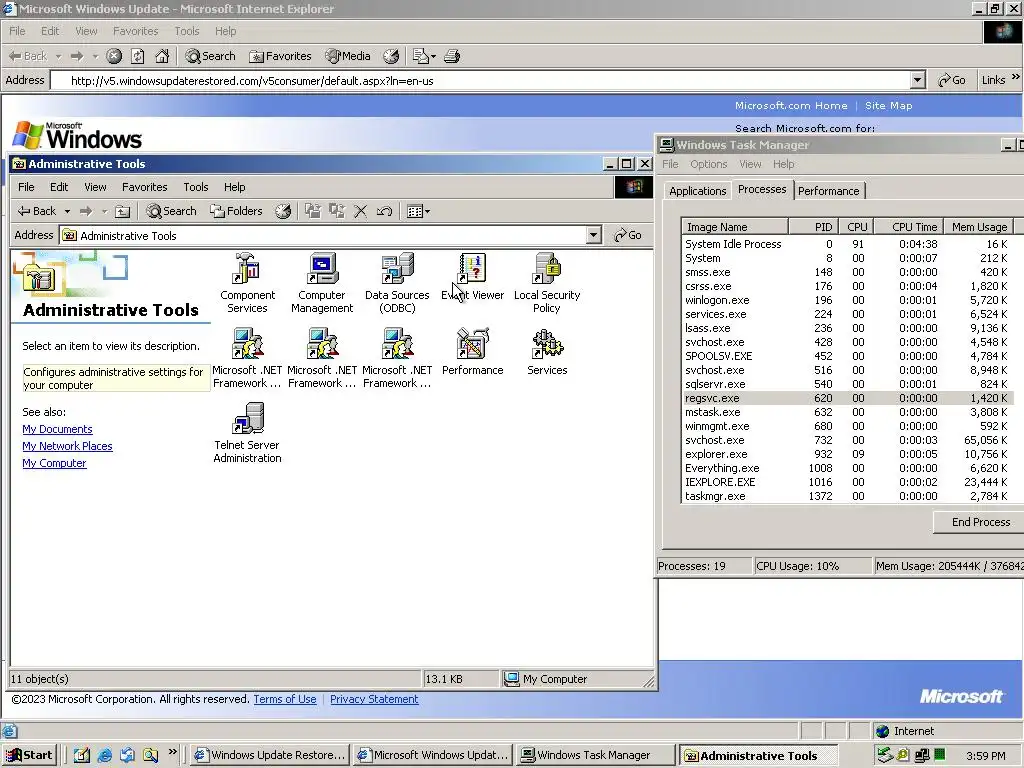The image size is (1024, 768).
Task: Click Refresh icon in Internet Explorer toolbar
Action: point(138,56)
